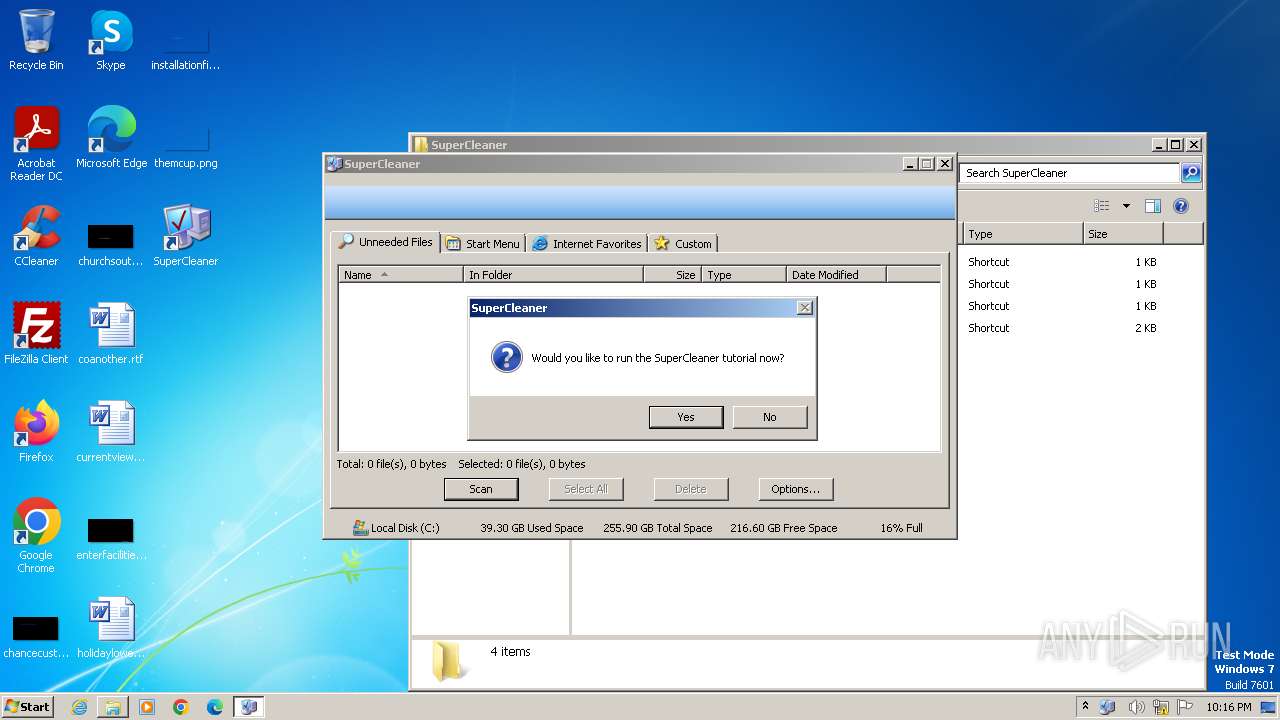This screenshot has height=720, width=1280.
Task: Click SuperCleaner taskbar button
Action: tap(249, 707)
